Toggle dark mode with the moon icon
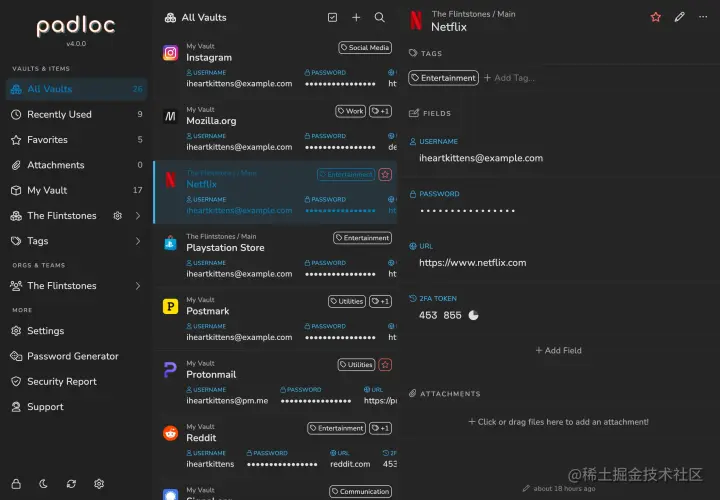Image resolution: width=720 pixels, height=500 pixels. tap(44, 483)
